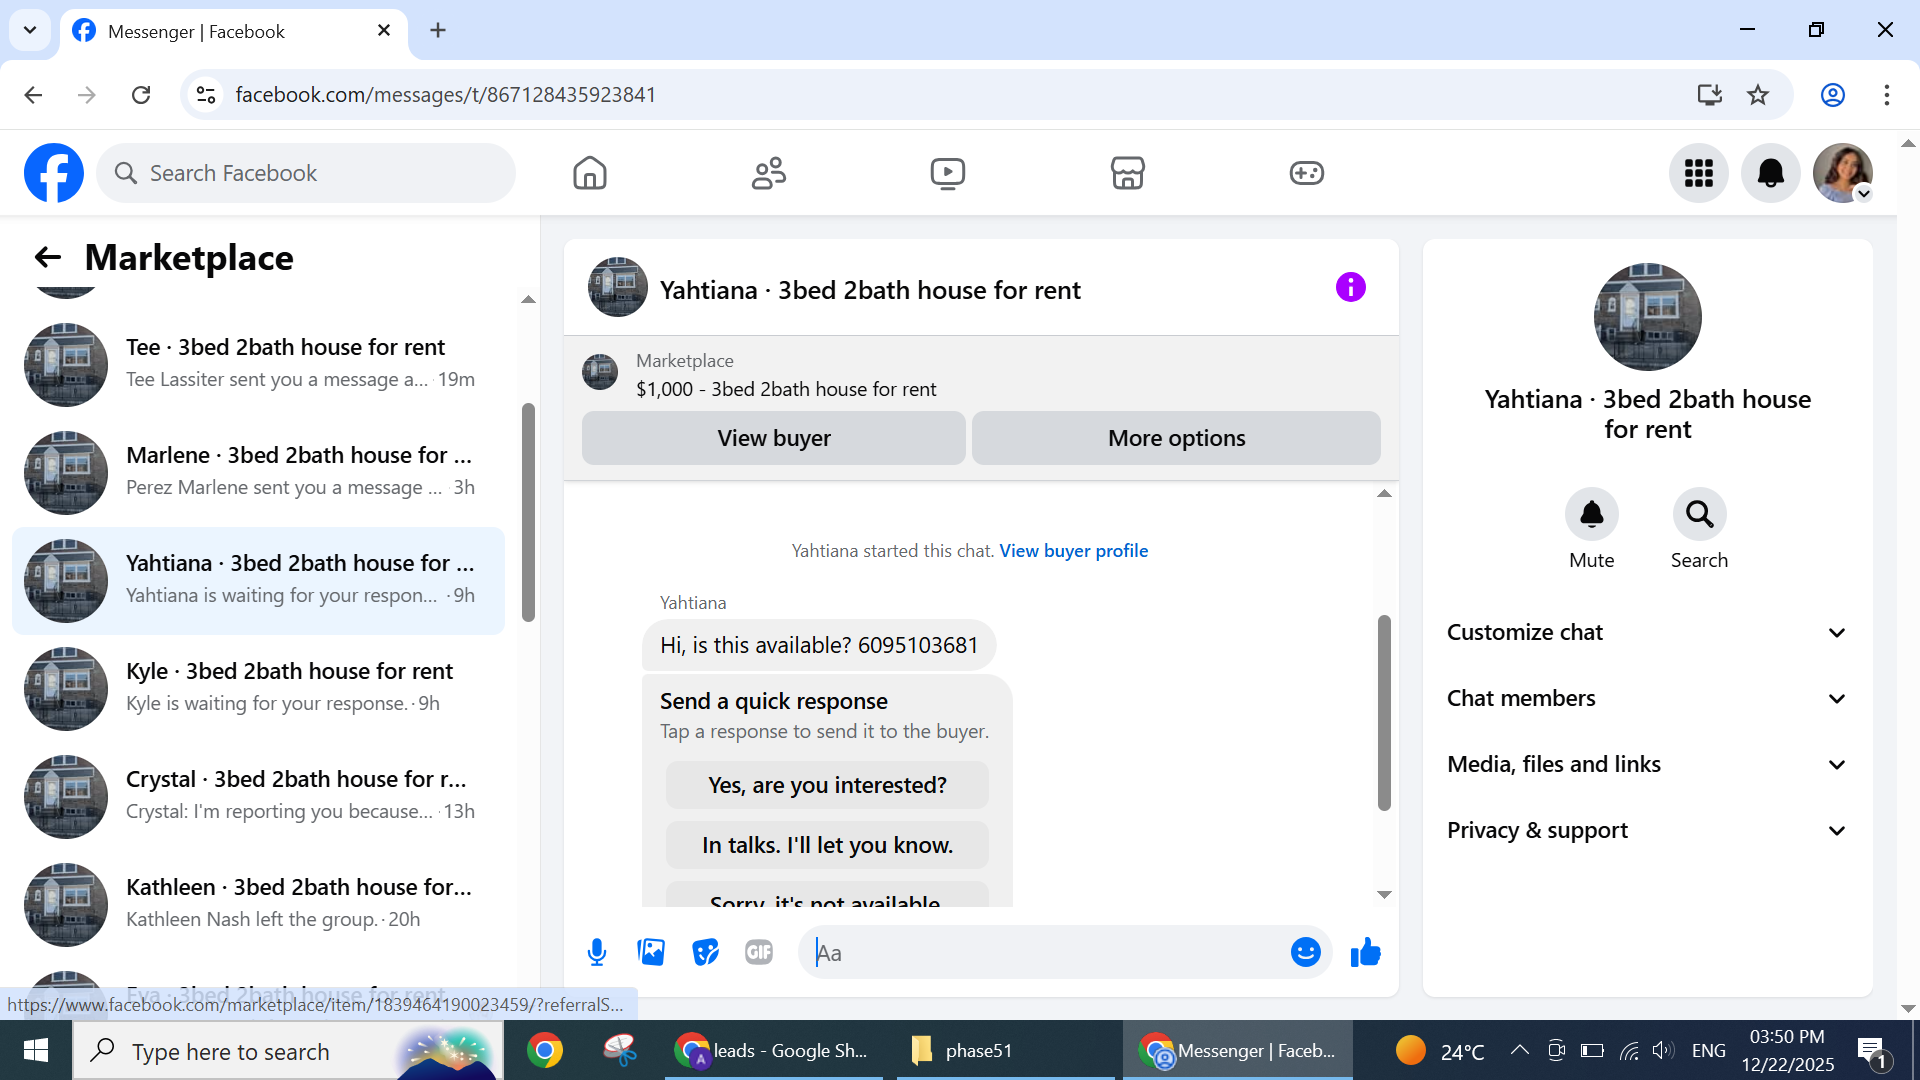Viewport: 1920px width, 1080px height.
Task: Toggle conversation information panel icon
Action: click(1350, 288)
